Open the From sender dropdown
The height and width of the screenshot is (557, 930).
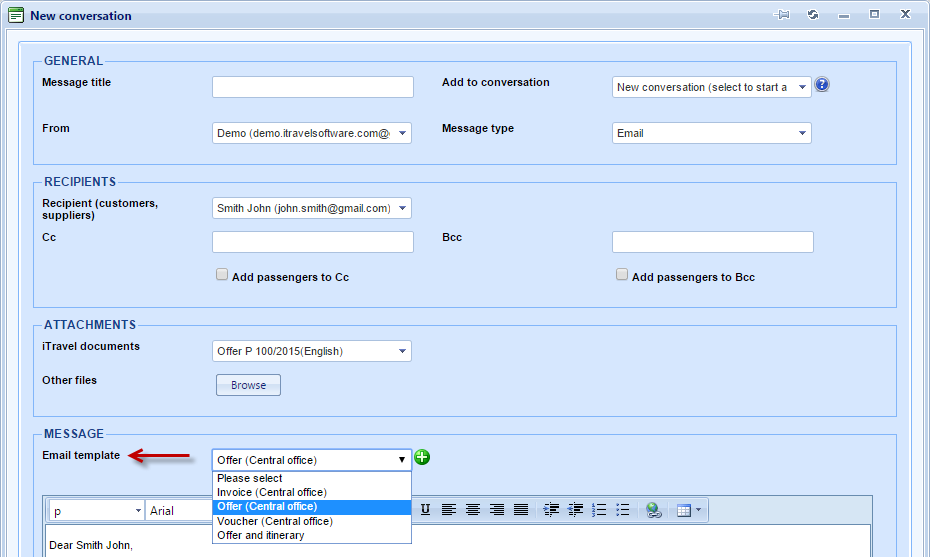click(312, 133)
